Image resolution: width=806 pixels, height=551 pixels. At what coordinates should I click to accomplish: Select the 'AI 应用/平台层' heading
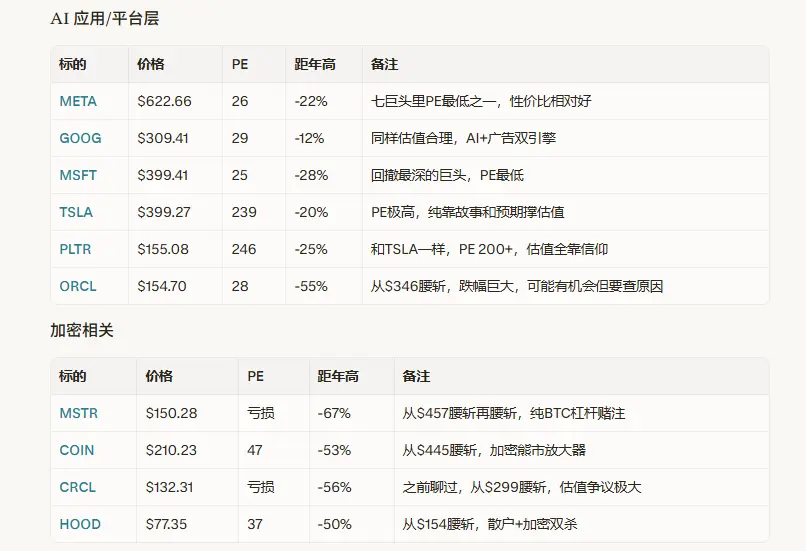point(105,19)
